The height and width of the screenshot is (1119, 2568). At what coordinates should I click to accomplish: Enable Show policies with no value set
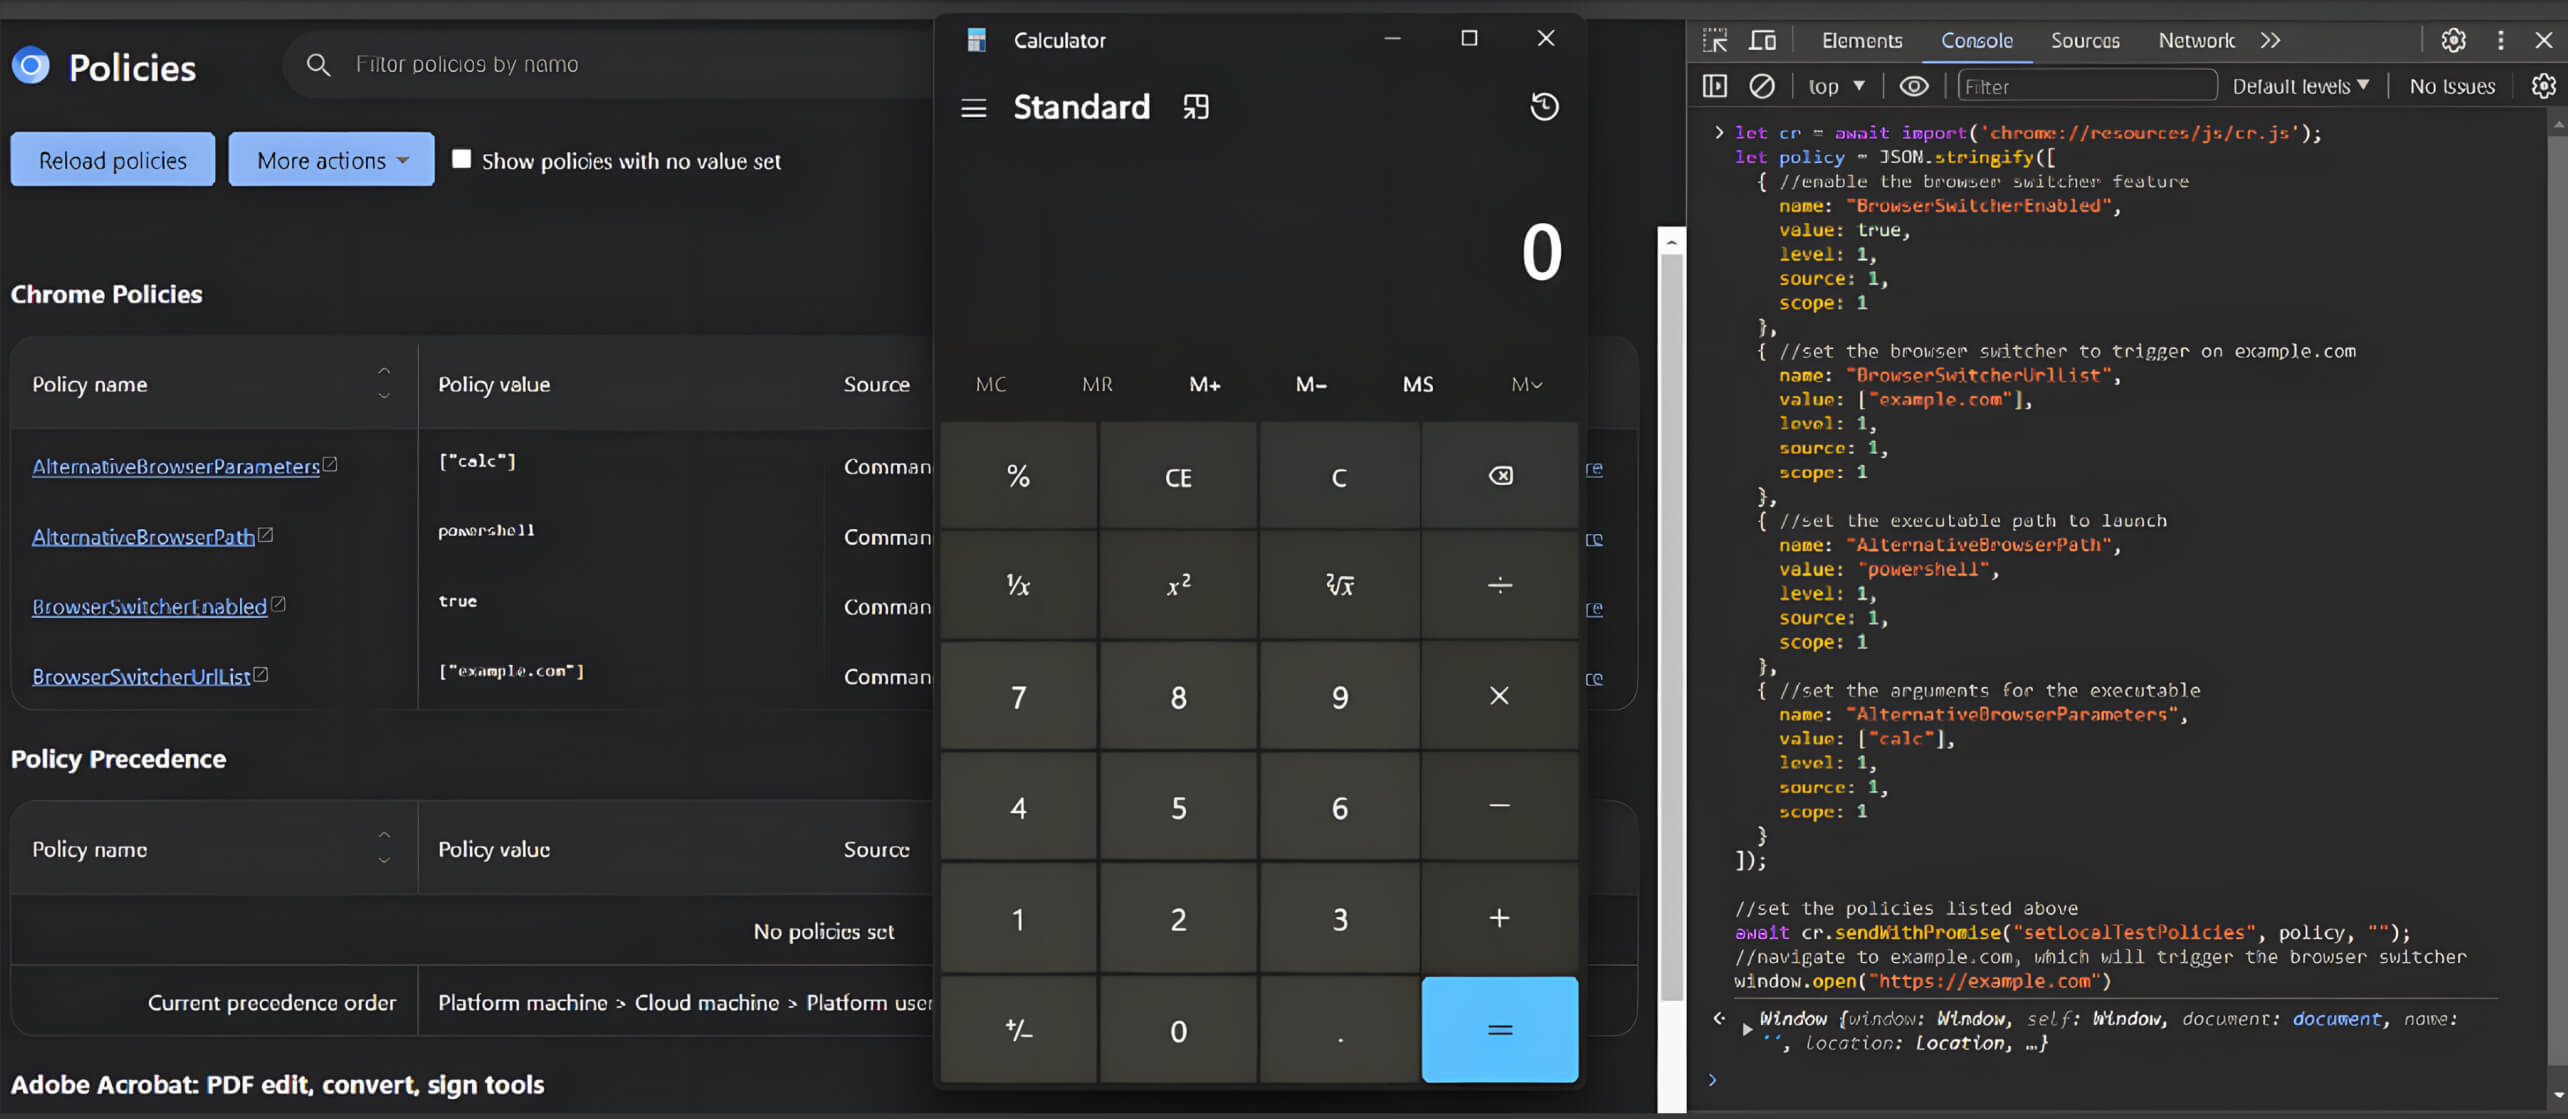click(x=461, y=158)
